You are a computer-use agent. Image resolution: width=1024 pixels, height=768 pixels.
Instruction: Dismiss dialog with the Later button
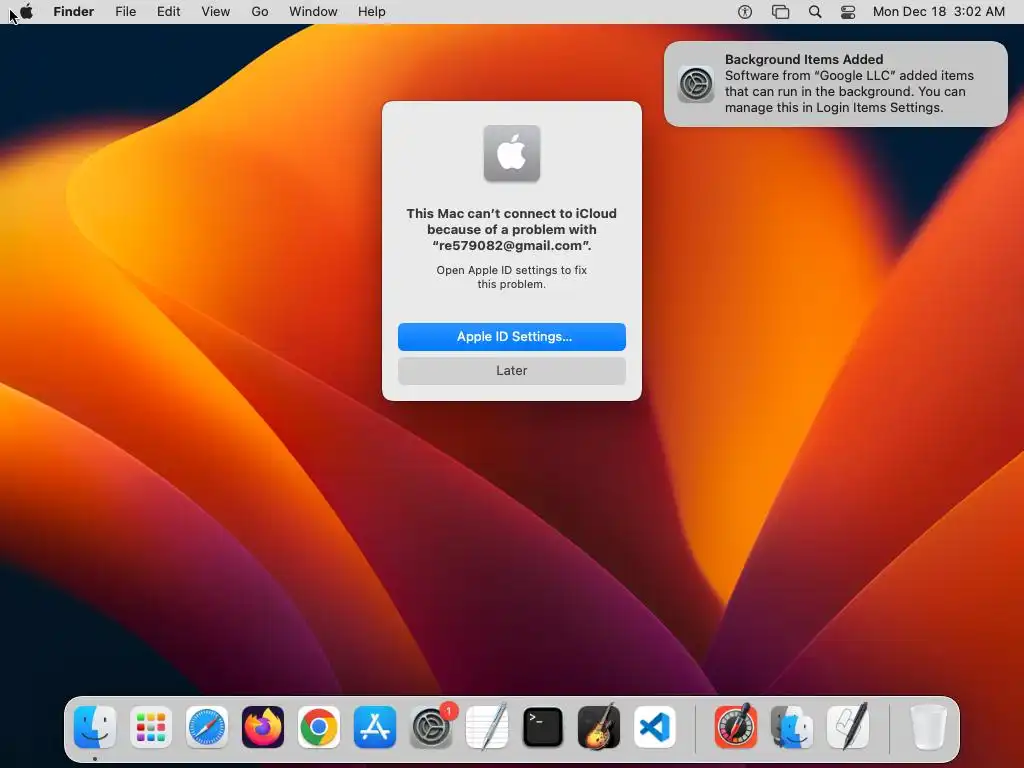tap(512, 370)
